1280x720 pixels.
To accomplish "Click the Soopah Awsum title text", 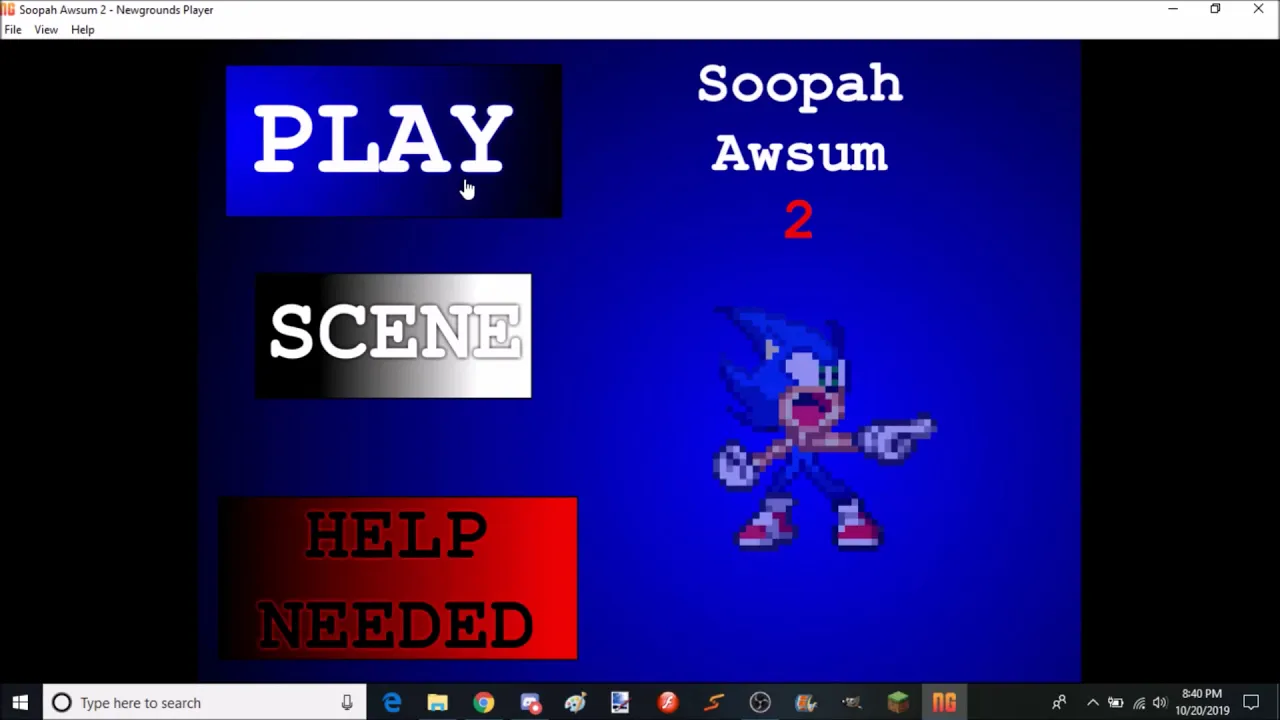I will (x=800, y=118).
